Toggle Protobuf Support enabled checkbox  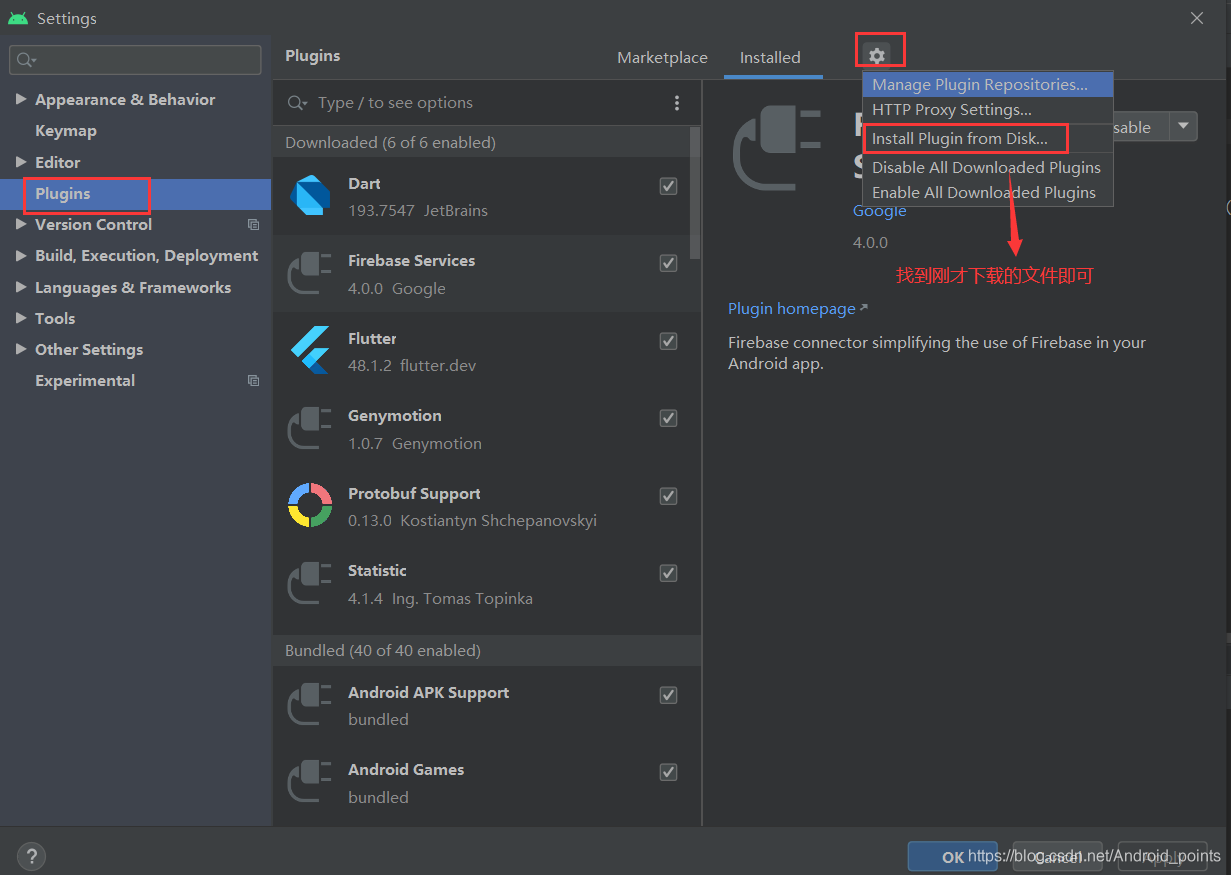coord(668,496)
